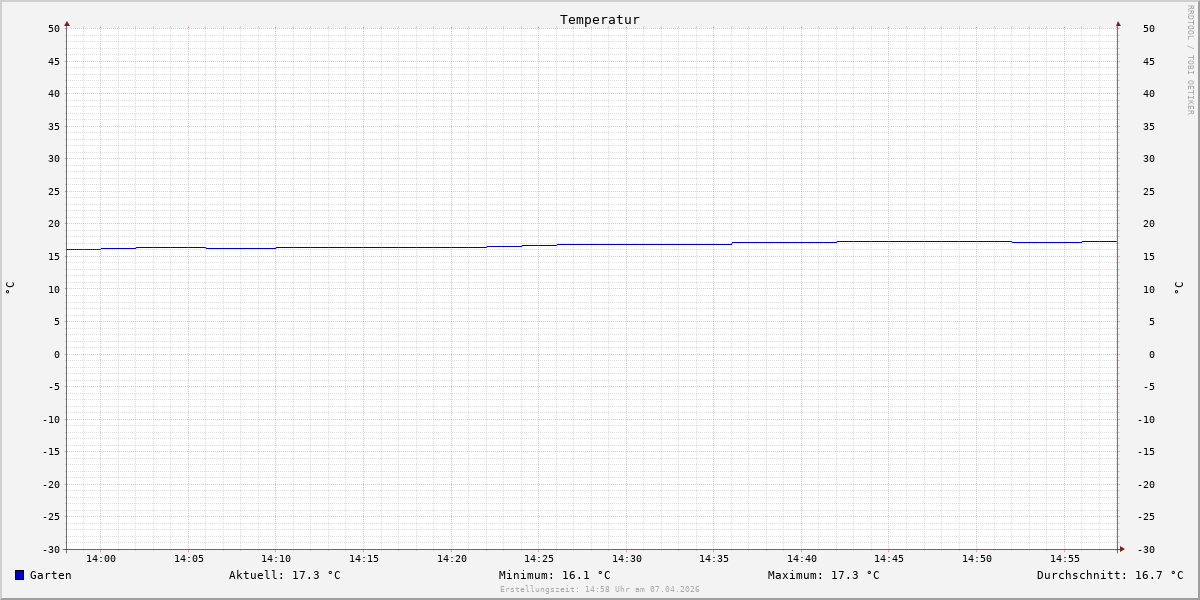Click the 14:10 time axis label
Viewport: 1200px width, 600px height.
276,558
